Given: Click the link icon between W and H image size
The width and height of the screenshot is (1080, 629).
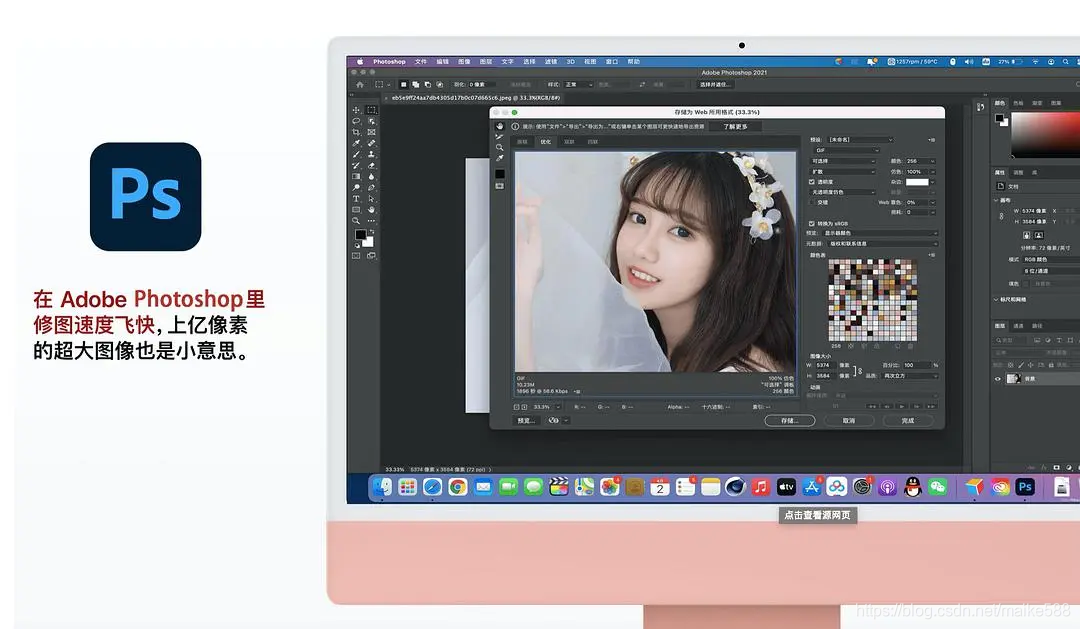Looking at the screenshot, I should (x=858, y=371).
